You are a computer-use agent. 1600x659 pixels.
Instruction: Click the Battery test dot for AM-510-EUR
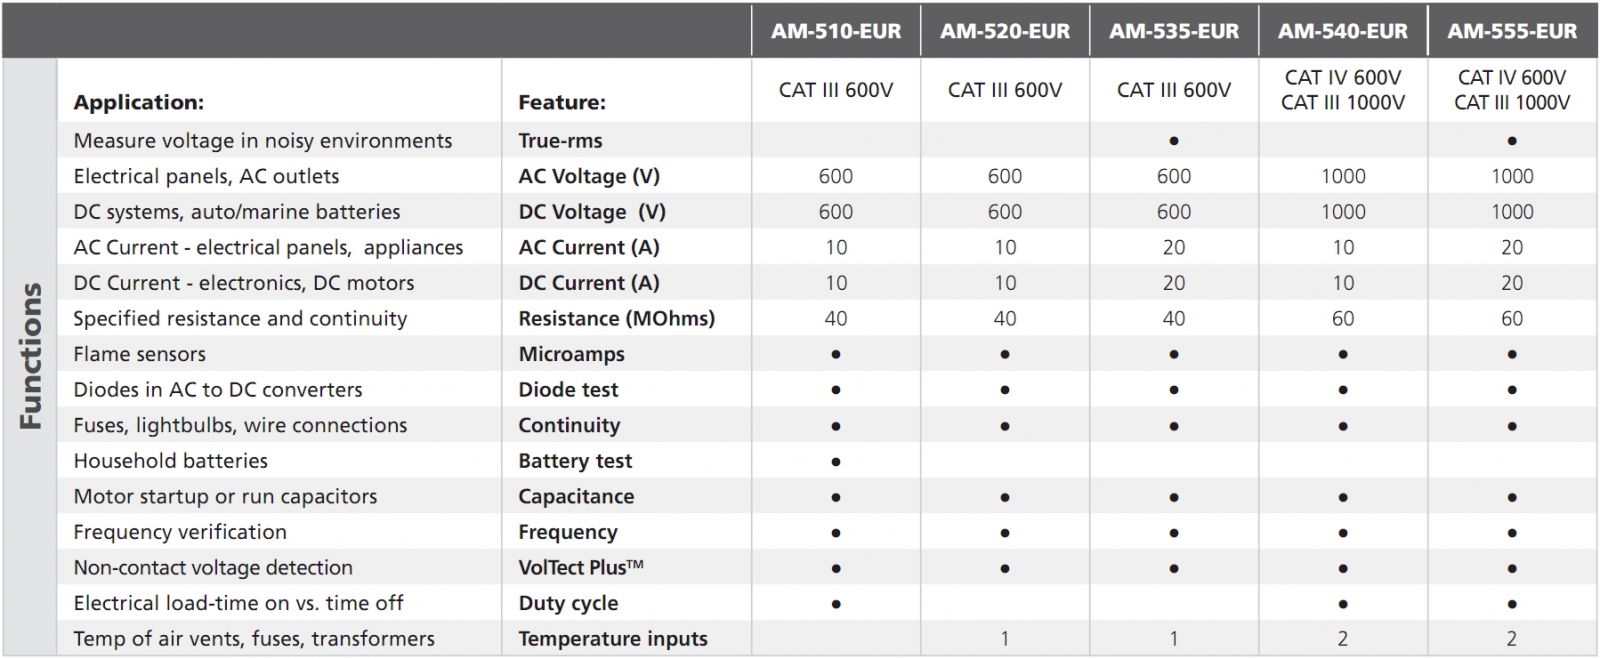click(836, 462)
